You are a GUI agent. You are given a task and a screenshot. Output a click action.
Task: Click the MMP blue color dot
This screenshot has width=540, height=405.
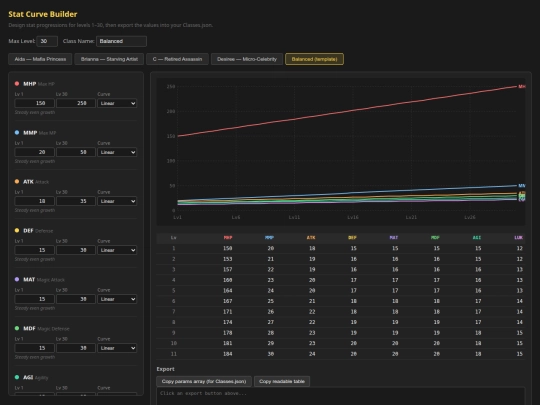click(17, 132)
